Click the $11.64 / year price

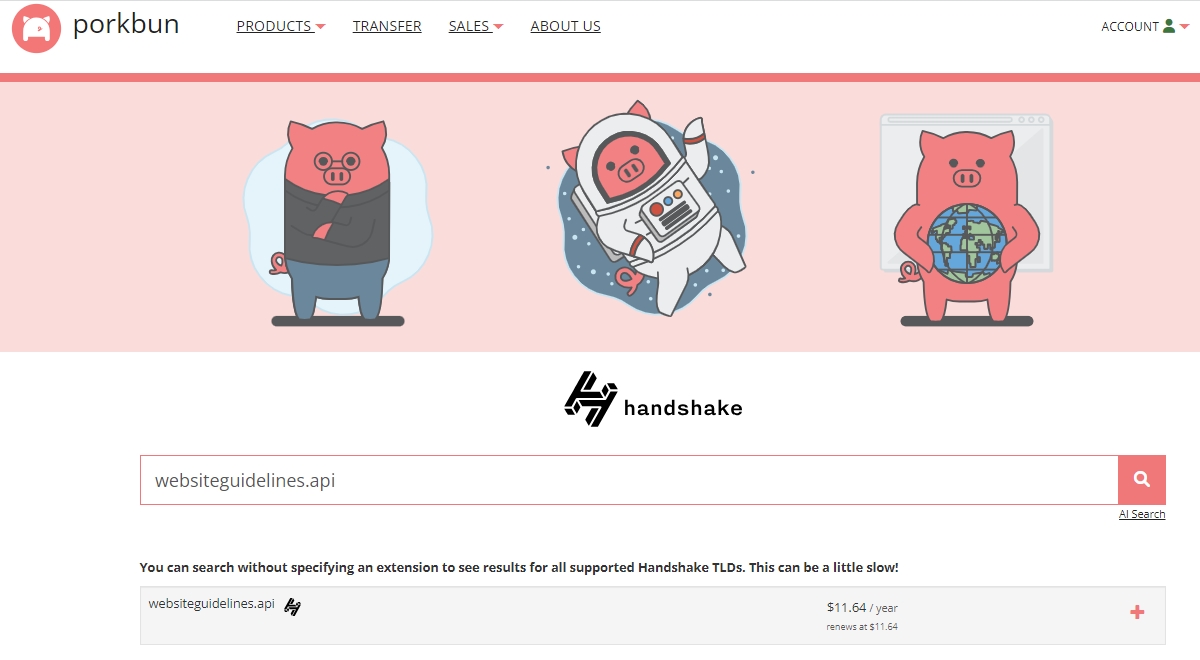point(862,607)
